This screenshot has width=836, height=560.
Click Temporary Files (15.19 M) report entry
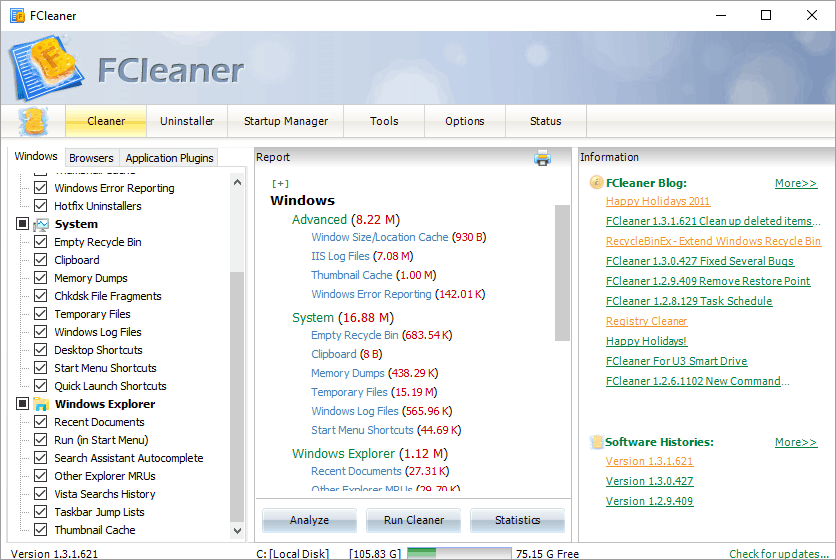click(x=374, y=392)
